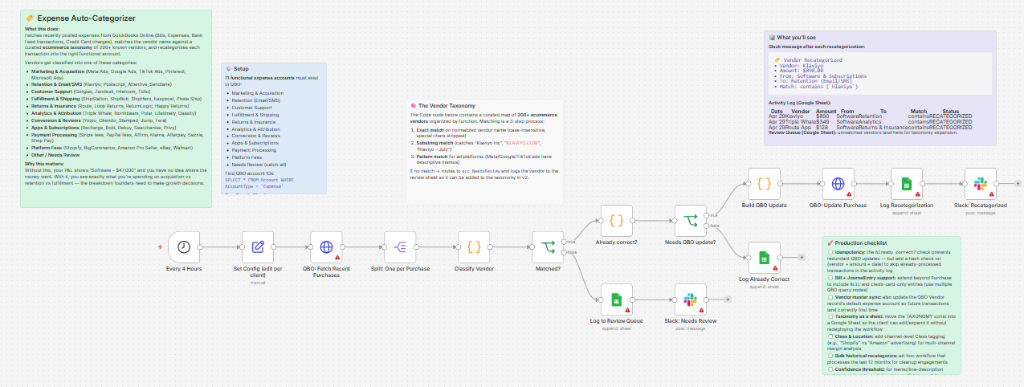Select the Setup sticky note heading
Image resolution: width=1024 pixels, height=387 pixels.
[x=240, y=69]
